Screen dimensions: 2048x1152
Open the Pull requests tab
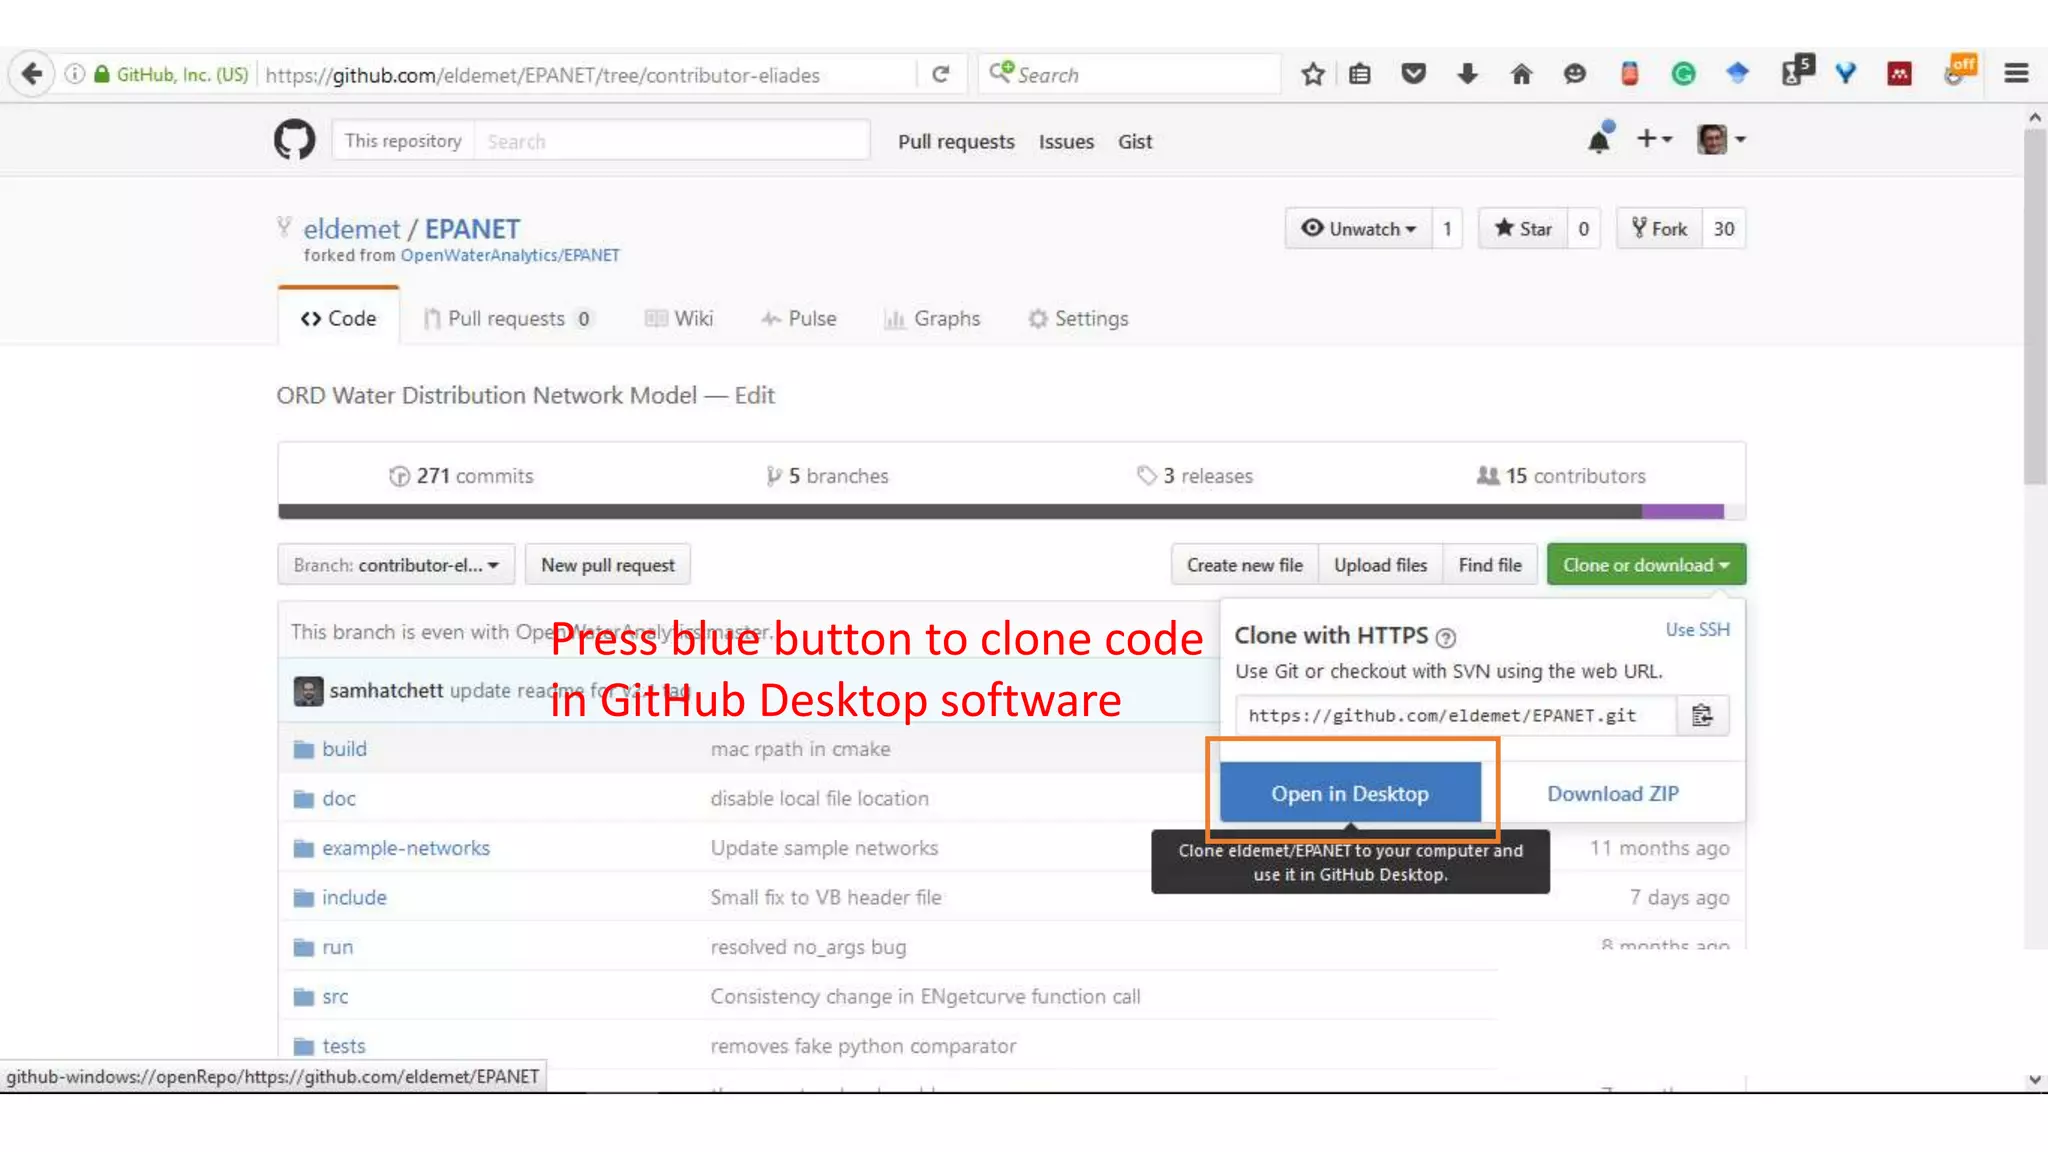[508, 318]
